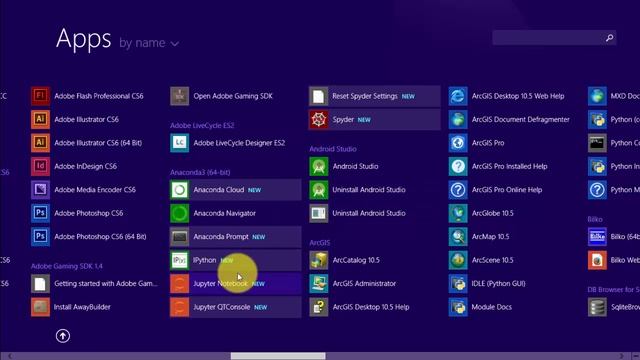The image size is (640, 360).
Task: Click the search magnifier button
Action: 609,38
